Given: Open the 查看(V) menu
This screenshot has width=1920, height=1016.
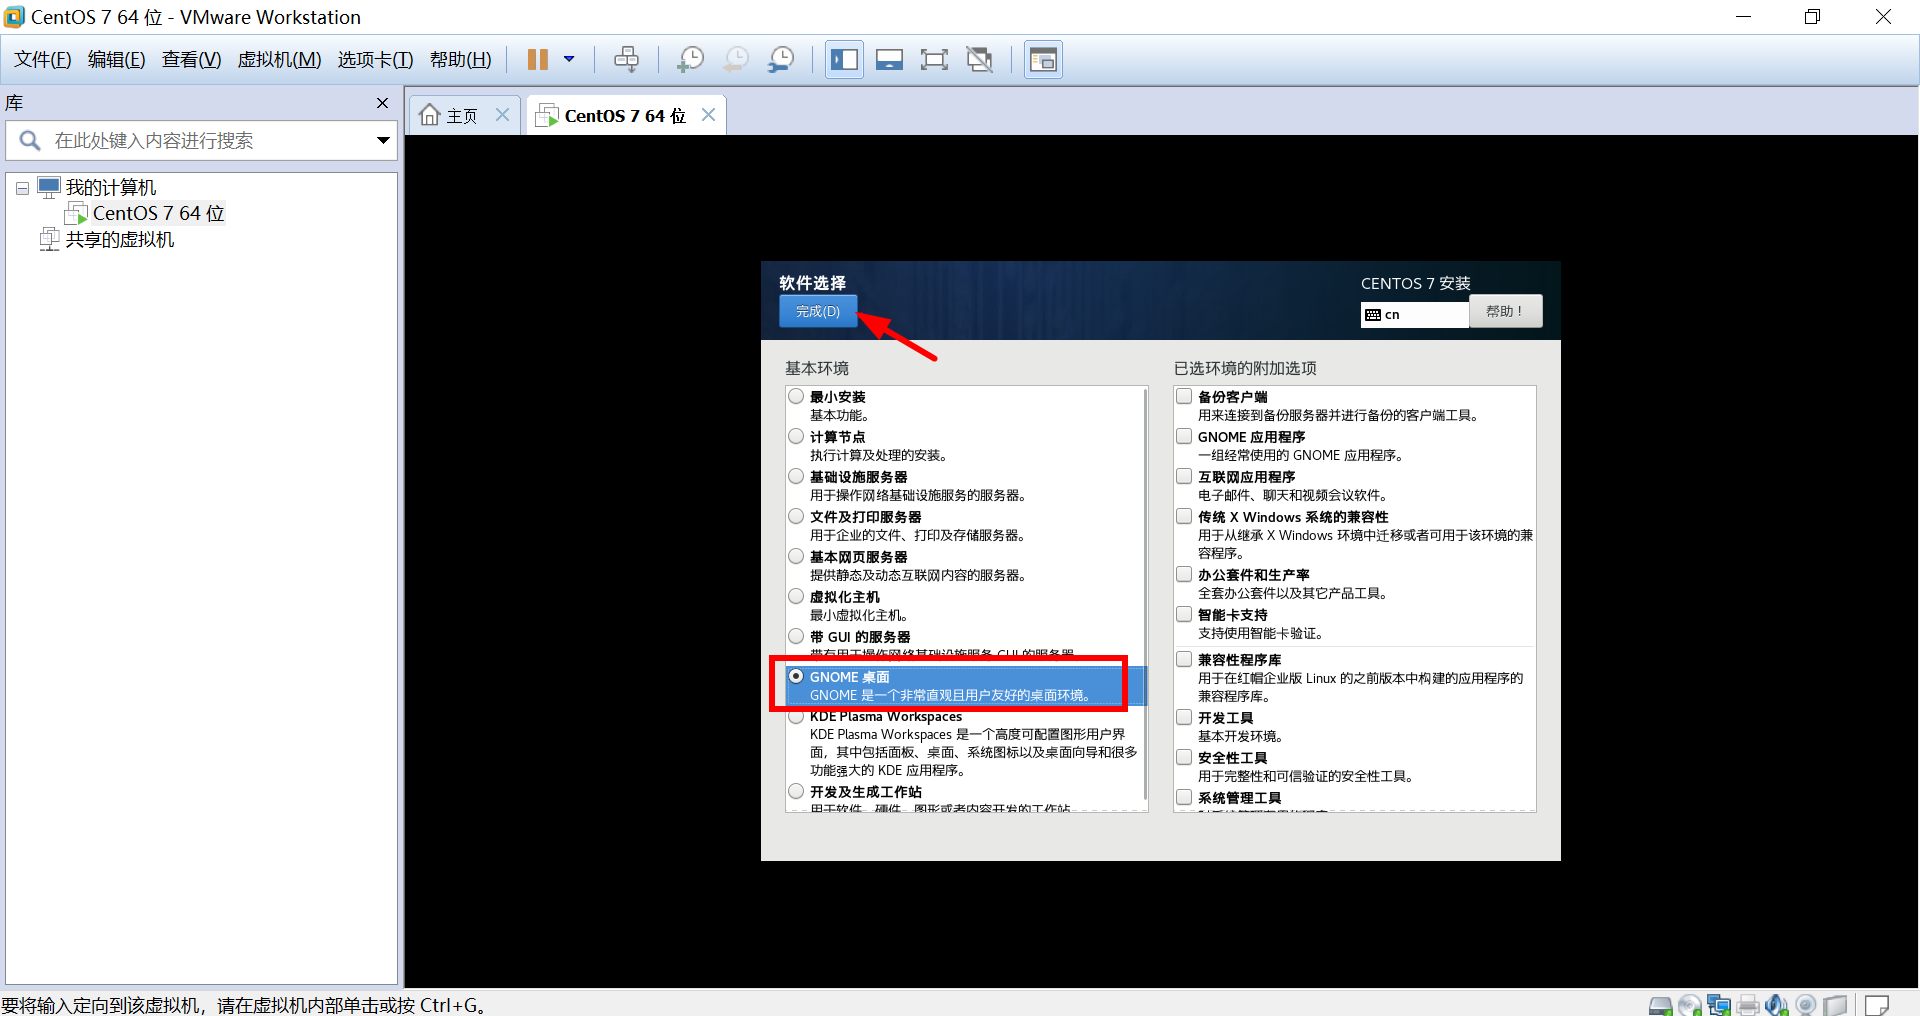Looking at the screenshot, I should 192,60.
